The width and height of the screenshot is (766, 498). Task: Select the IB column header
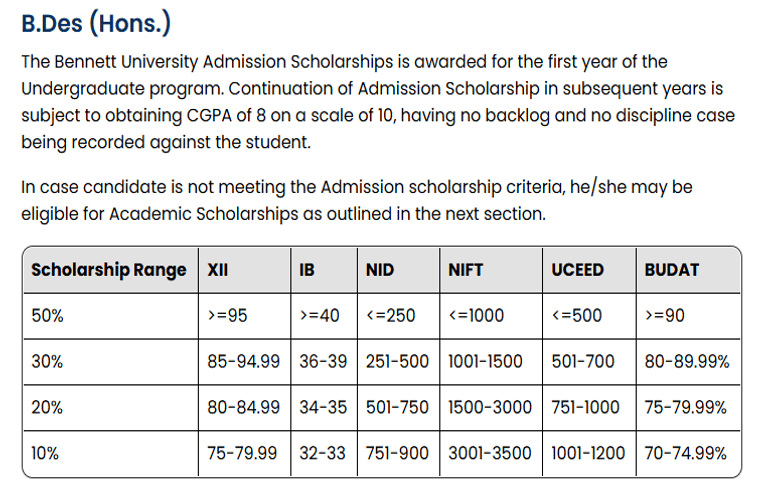point(308,270)
